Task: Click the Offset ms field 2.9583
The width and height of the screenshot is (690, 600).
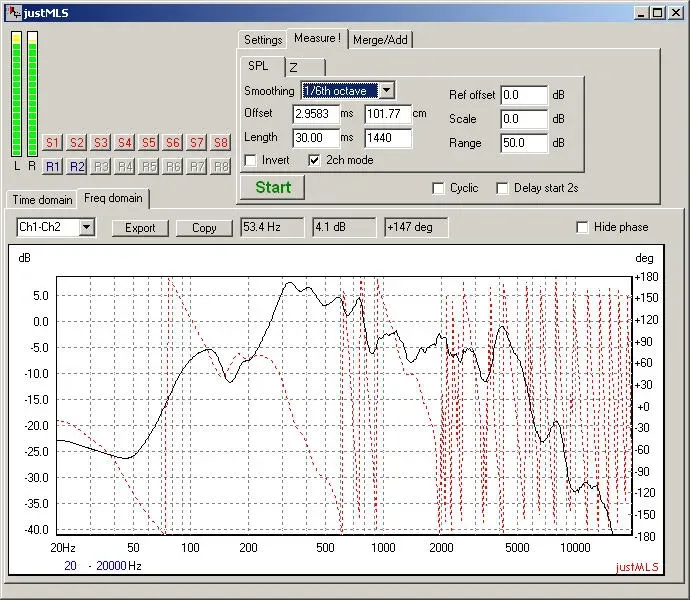Action: pyautogui.click(x=316, y=114)
